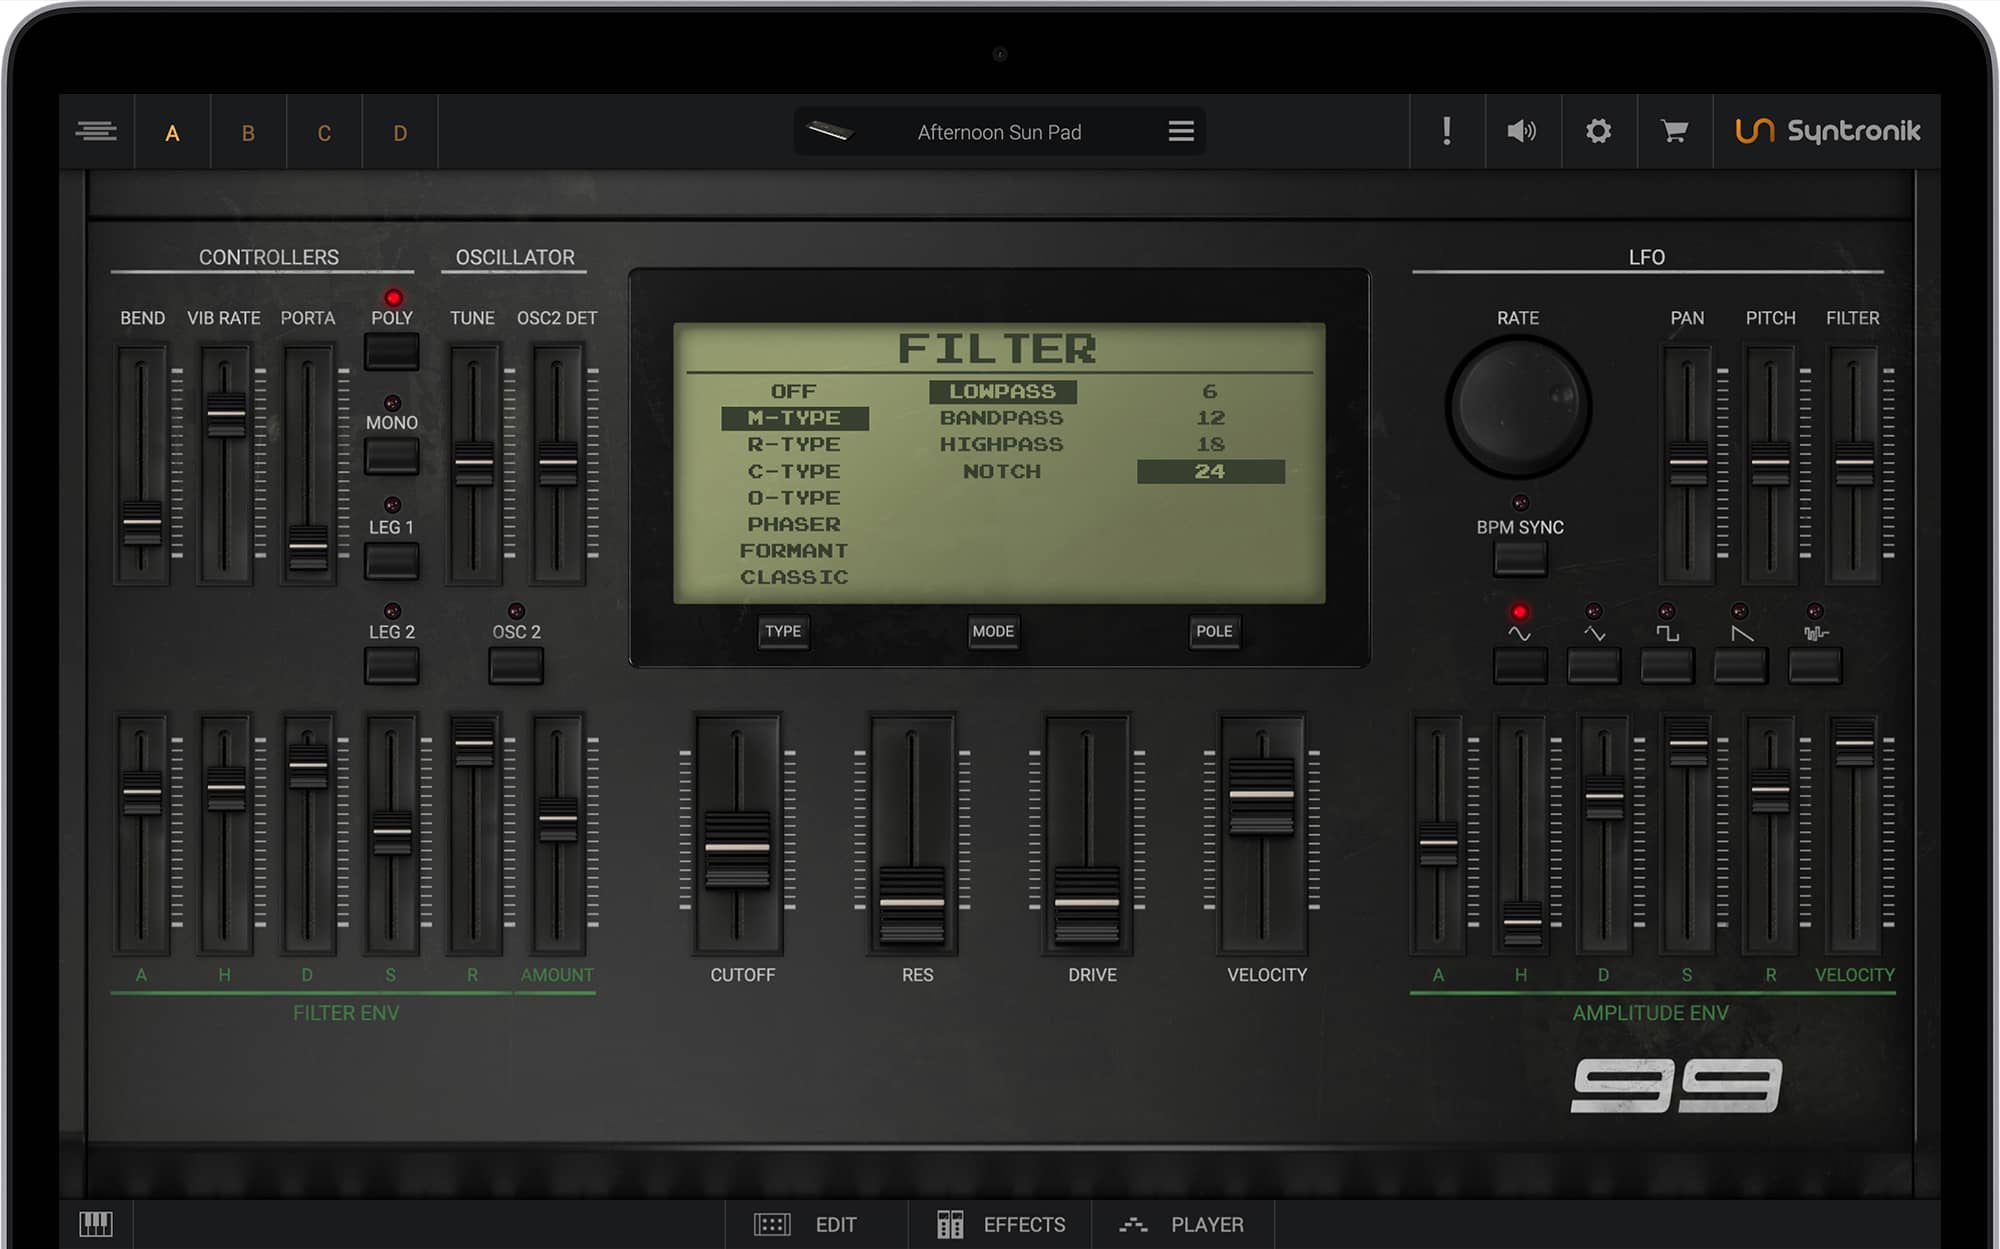2000x1249 pixels.
Task: Click the POLE button under the display
Action: 1214,631
